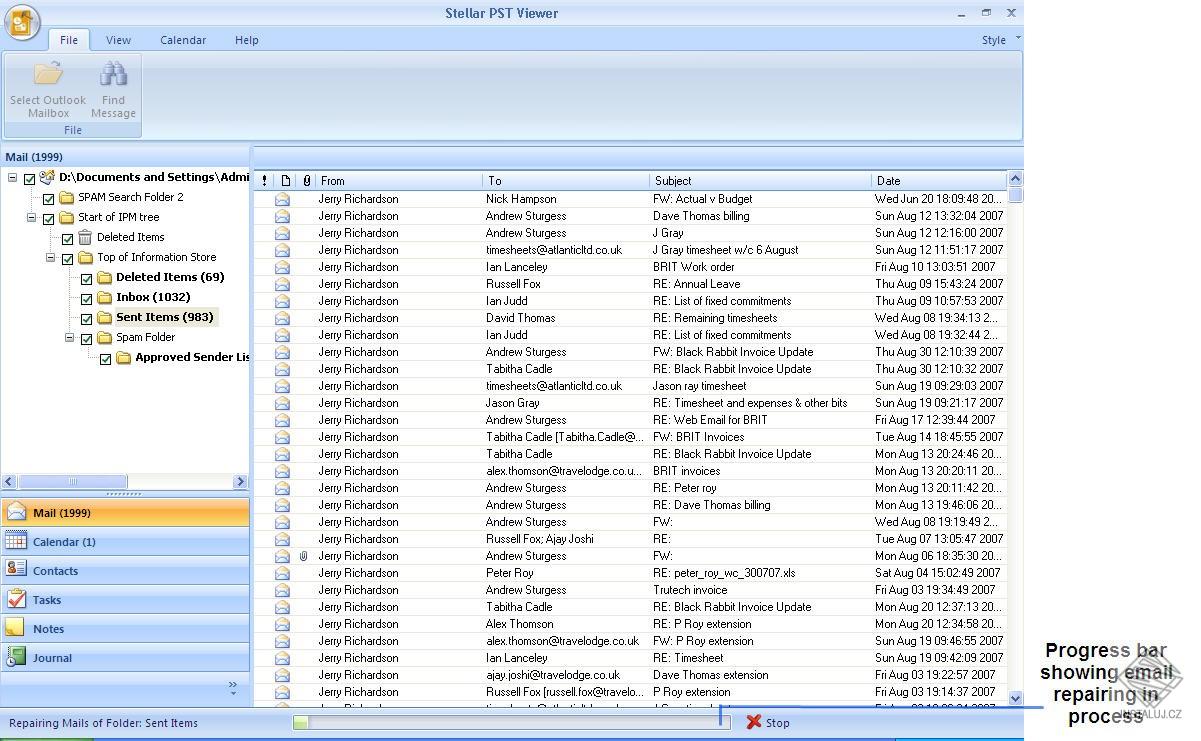This screenshot has width=1201, height=741.
Task: Open the Calendar pane from the sidebar
Action: click(15, 541)
